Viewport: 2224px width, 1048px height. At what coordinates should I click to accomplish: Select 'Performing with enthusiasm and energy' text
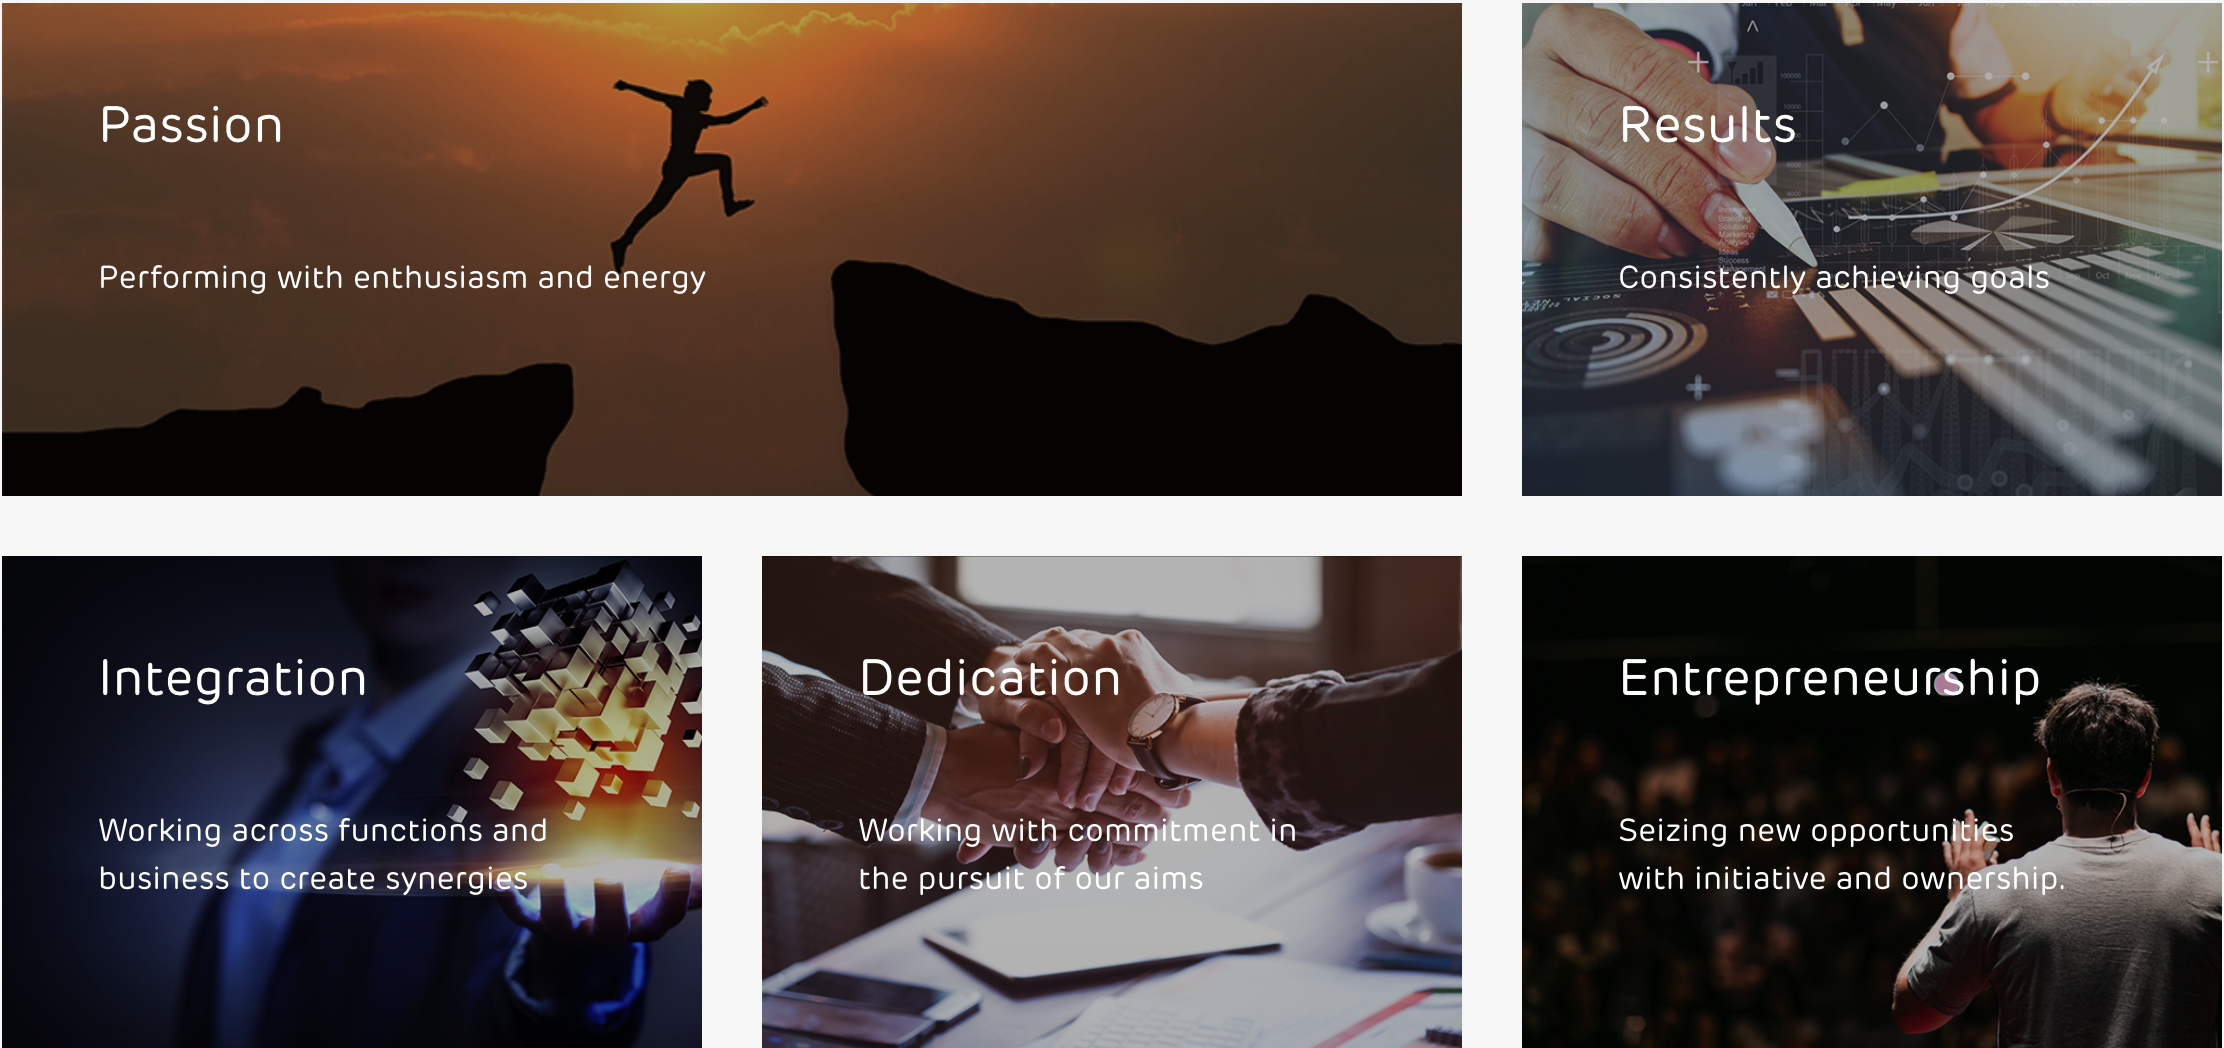[402, 277]
